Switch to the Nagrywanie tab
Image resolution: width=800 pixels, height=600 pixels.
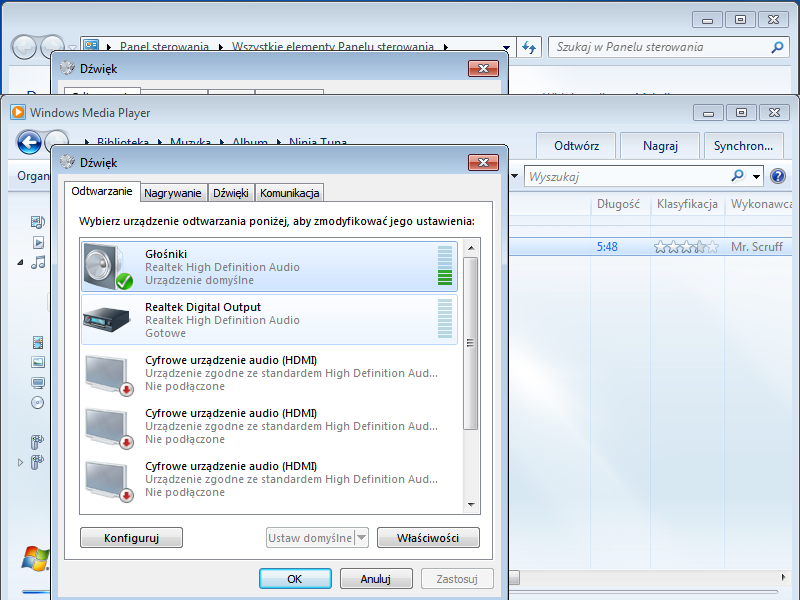click(172, 193)
